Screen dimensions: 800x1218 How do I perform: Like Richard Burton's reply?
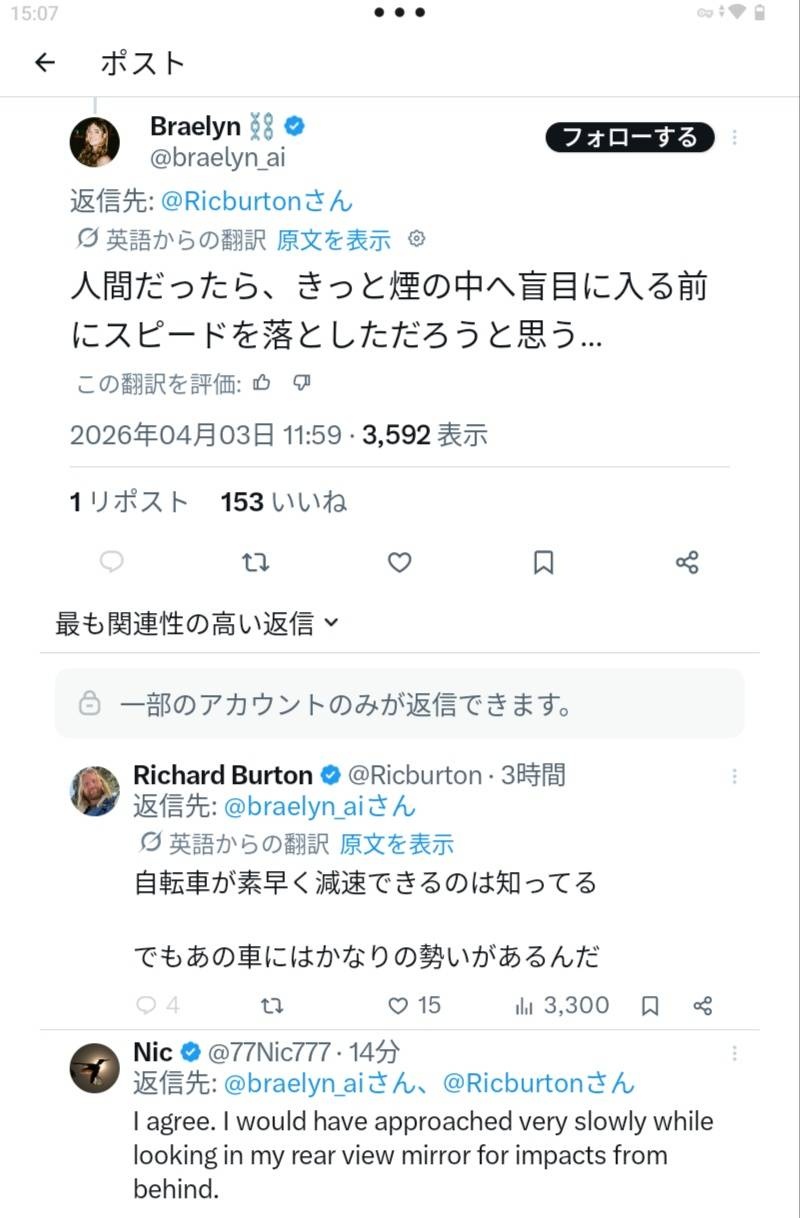click(x=399, y=1005)
